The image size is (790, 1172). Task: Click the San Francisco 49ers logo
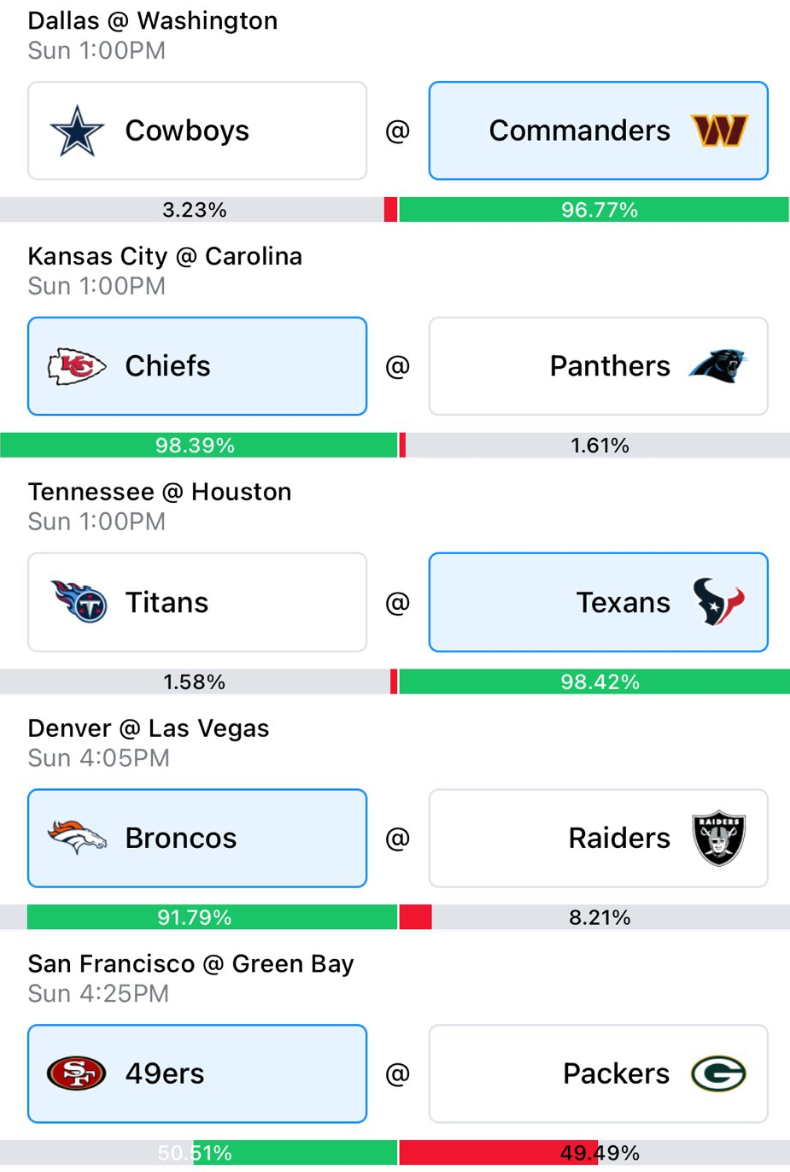pyautogui.click(x=76, y=1074)
